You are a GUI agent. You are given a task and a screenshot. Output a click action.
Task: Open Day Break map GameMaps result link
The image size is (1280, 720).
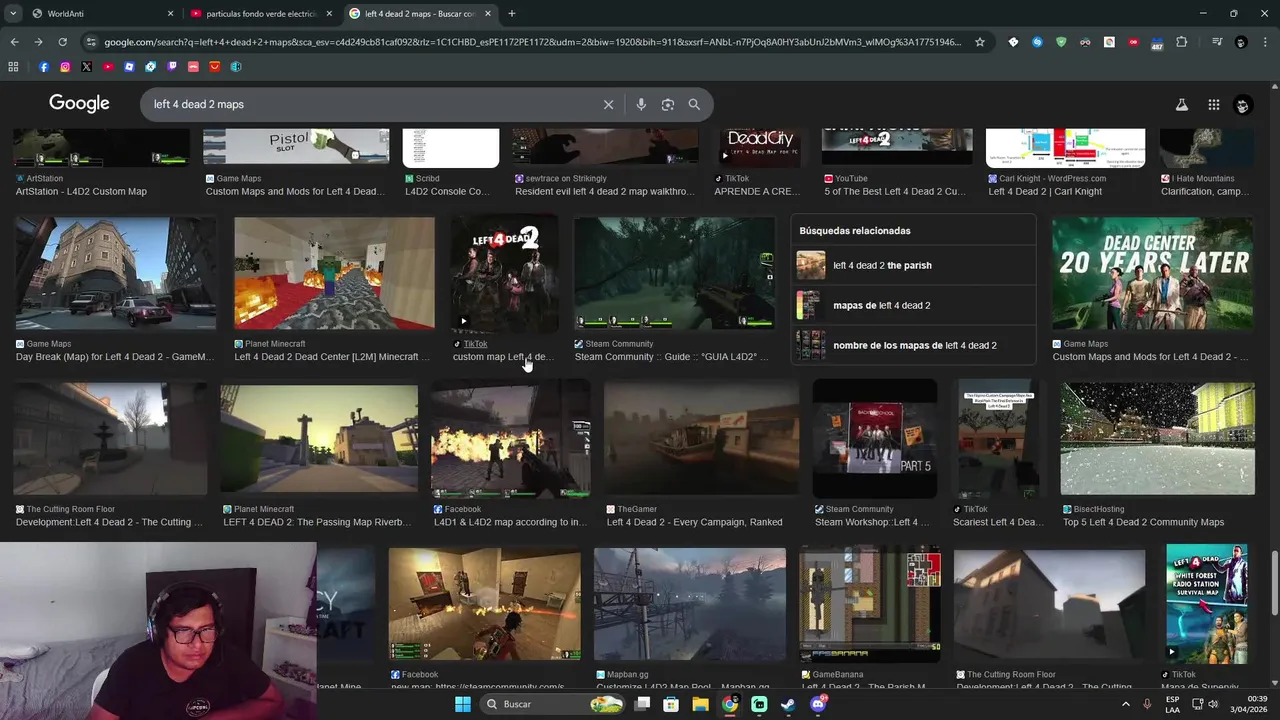click(x=114, y=357)
